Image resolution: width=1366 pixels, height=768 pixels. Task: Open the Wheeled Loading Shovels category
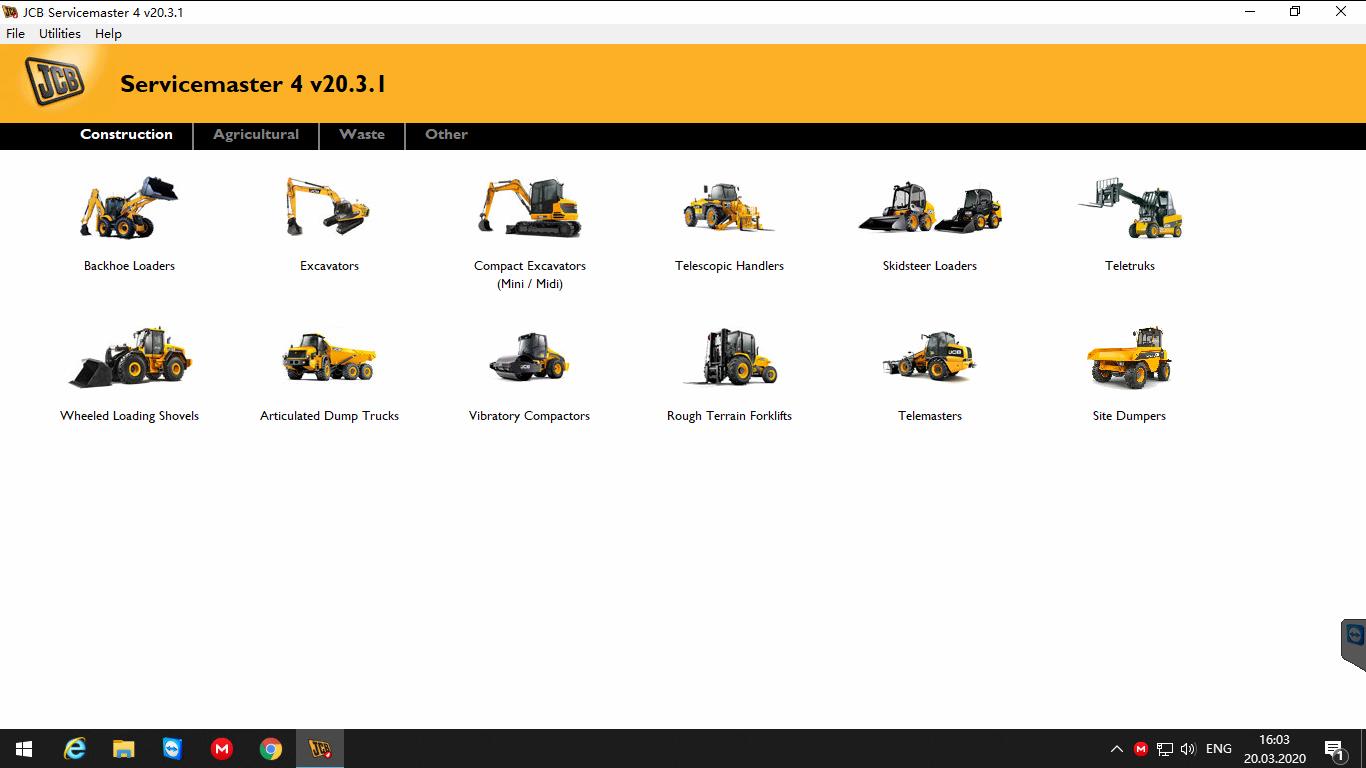(x=129, y=358)
